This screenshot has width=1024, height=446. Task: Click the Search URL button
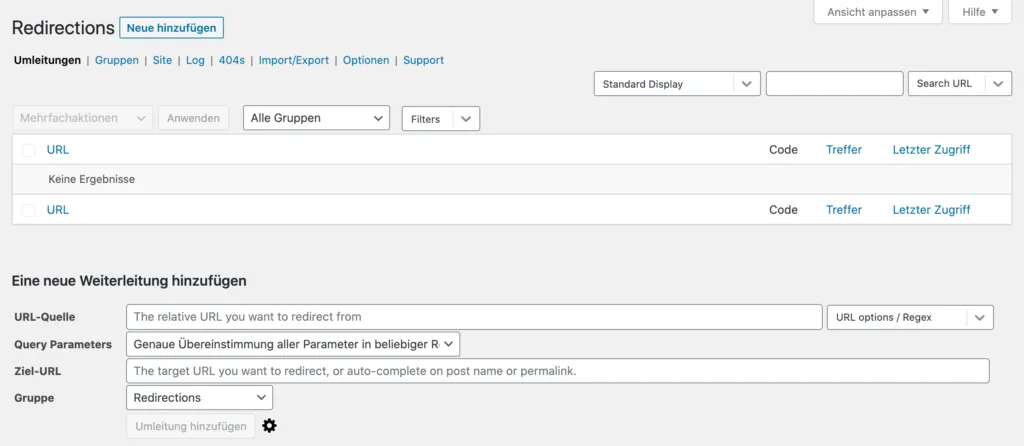pos(947,84)
